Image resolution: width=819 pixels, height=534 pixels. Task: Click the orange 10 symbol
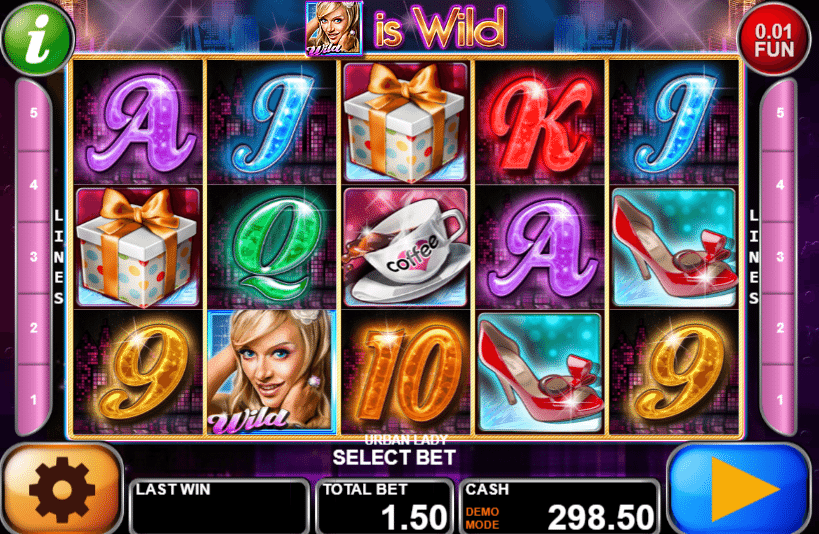[x=406, y=372]
